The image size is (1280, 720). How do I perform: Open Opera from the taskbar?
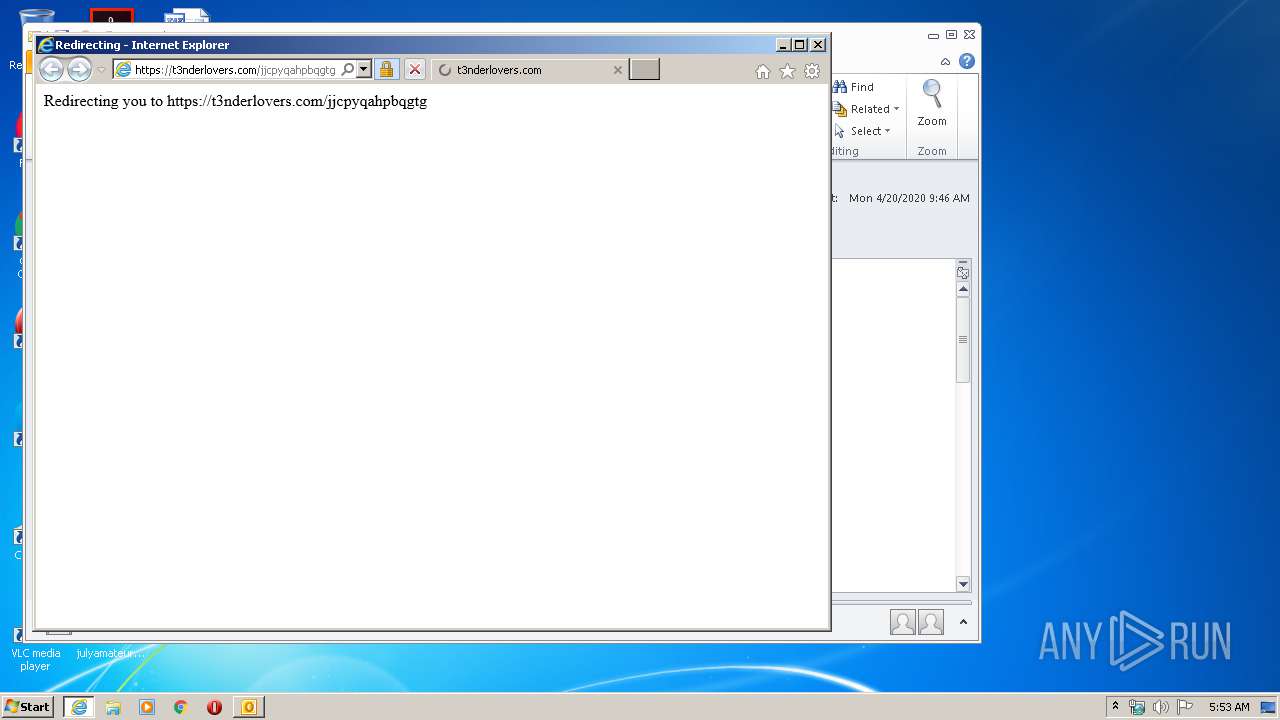[x=214, y=707]
